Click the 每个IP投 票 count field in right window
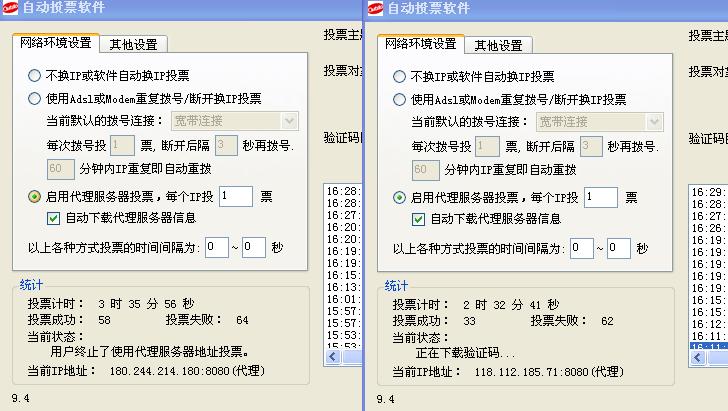Image resolution: width=728 pixels, height=411 pixels. pyautogui.click(x=600, y=197)
